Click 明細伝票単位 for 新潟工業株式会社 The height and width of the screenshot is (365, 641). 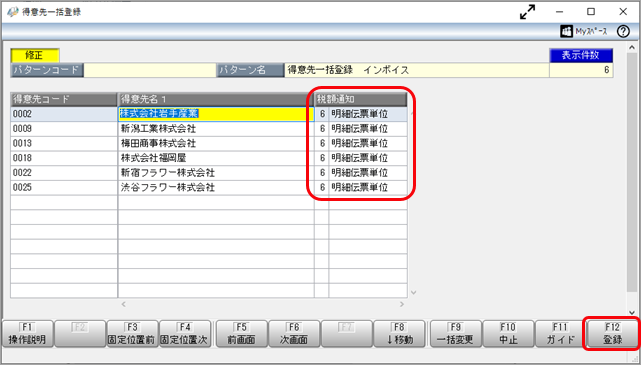pos(368,129)
